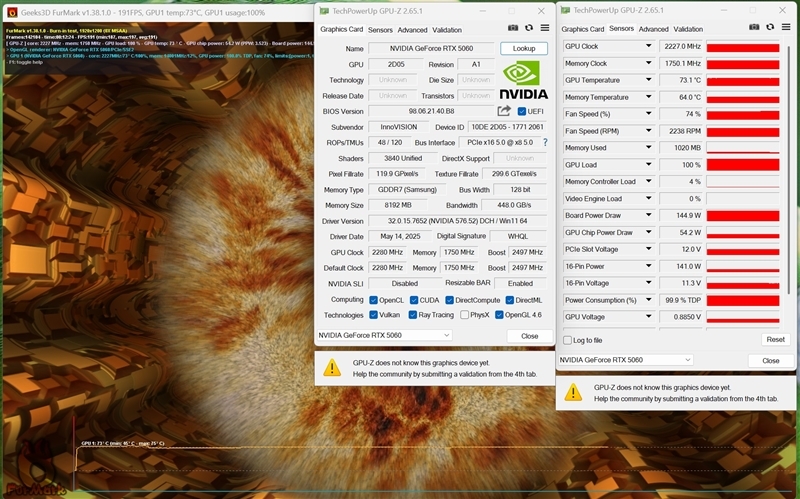The width and height of the screenshot is (800, 499).
Task: Toggle the OpenGL 4.6 checkbox
Action: [499, 315]
